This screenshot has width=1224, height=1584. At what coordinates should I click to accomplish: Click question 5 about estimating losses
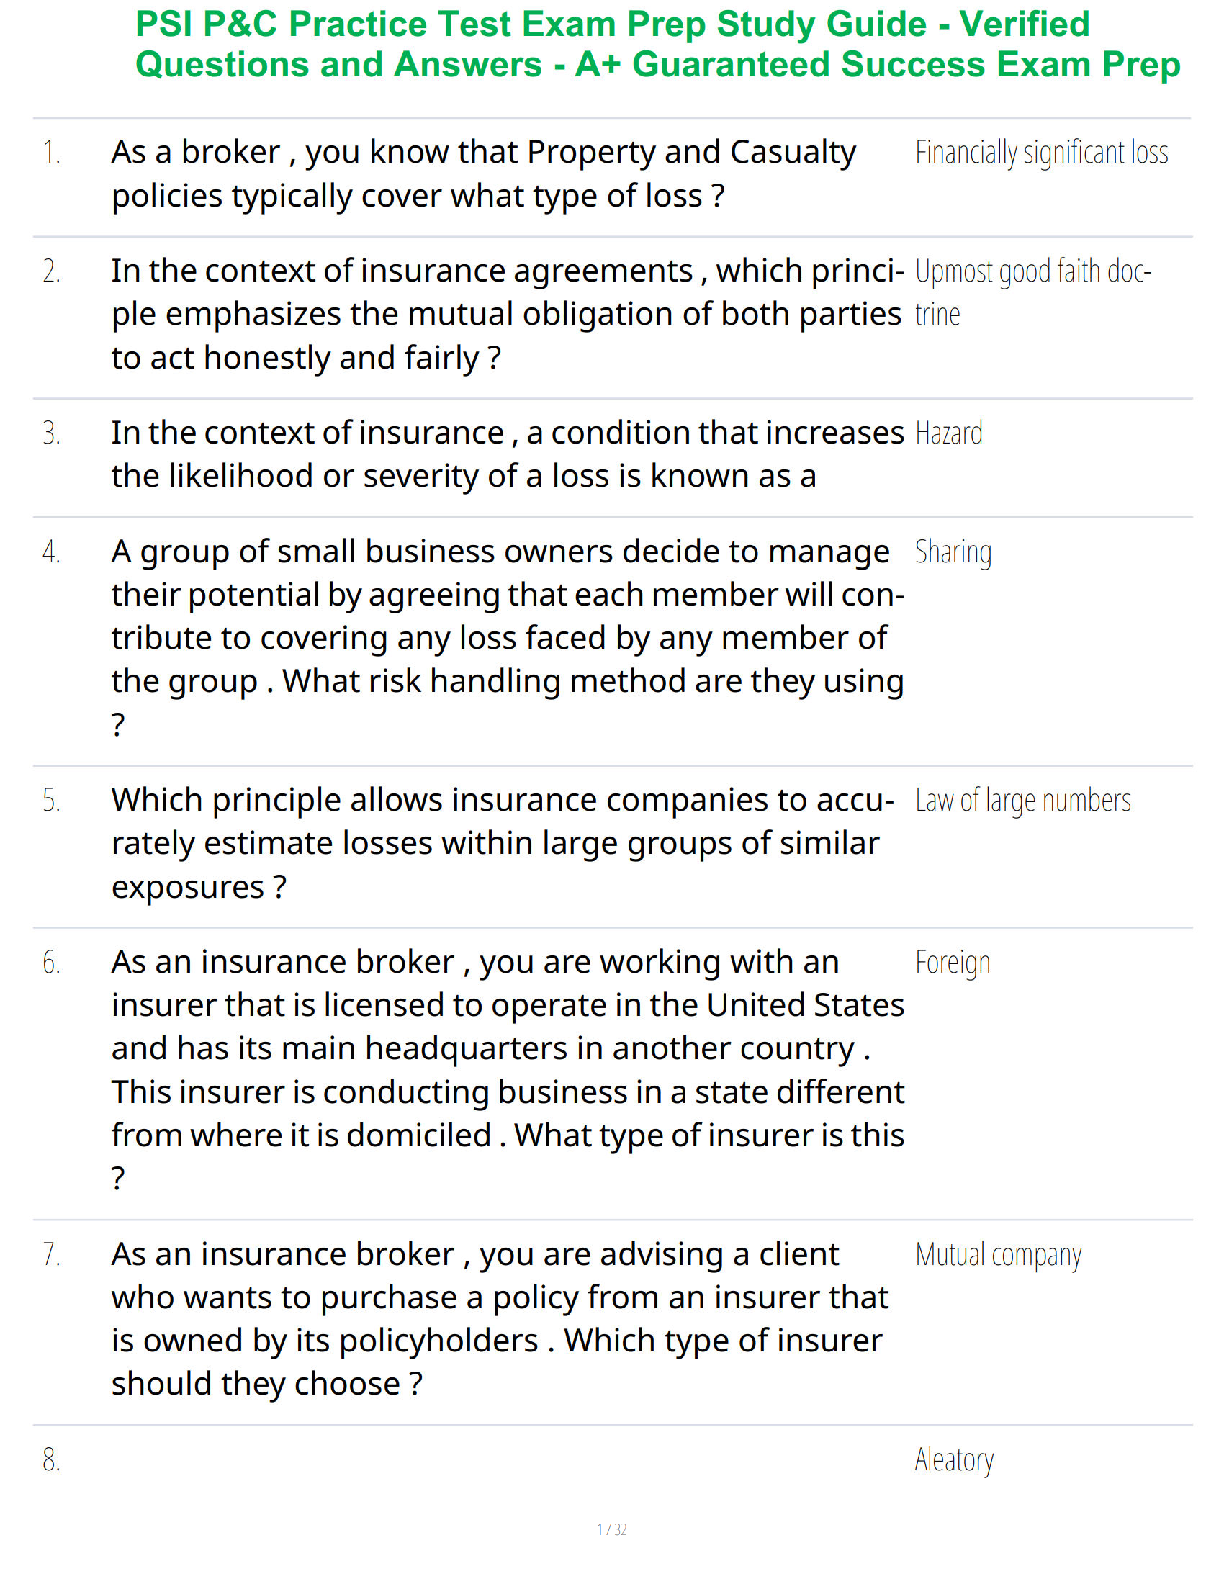[503, 843]
